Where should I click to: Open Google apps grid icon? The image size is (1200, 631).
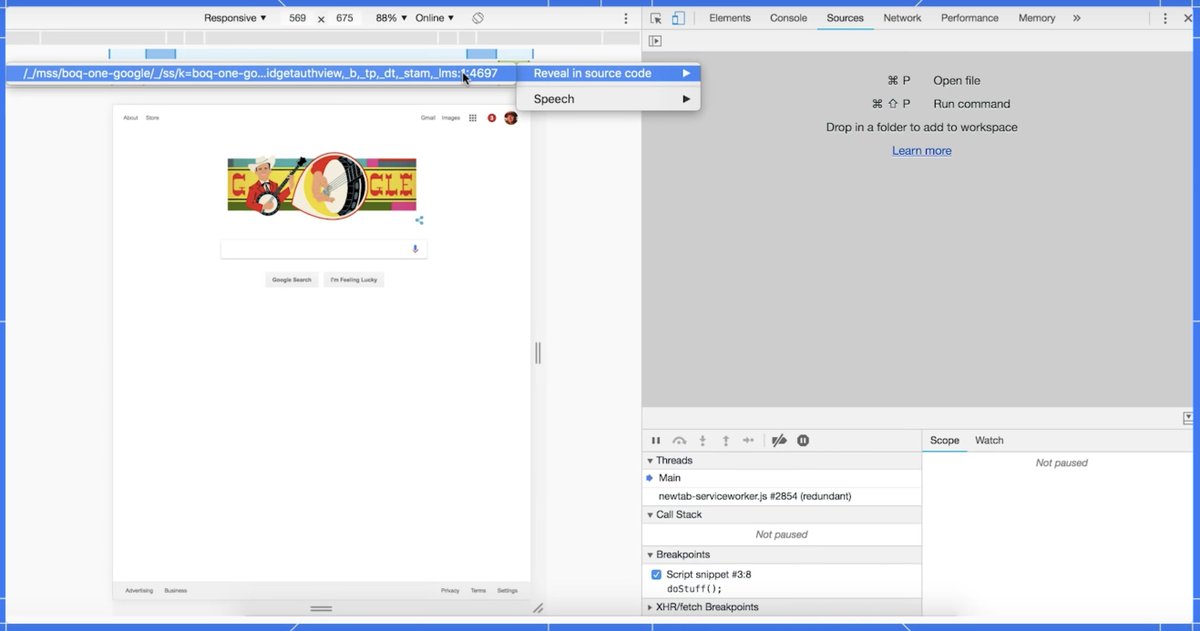pyautogui.click(x=473, y=118)
